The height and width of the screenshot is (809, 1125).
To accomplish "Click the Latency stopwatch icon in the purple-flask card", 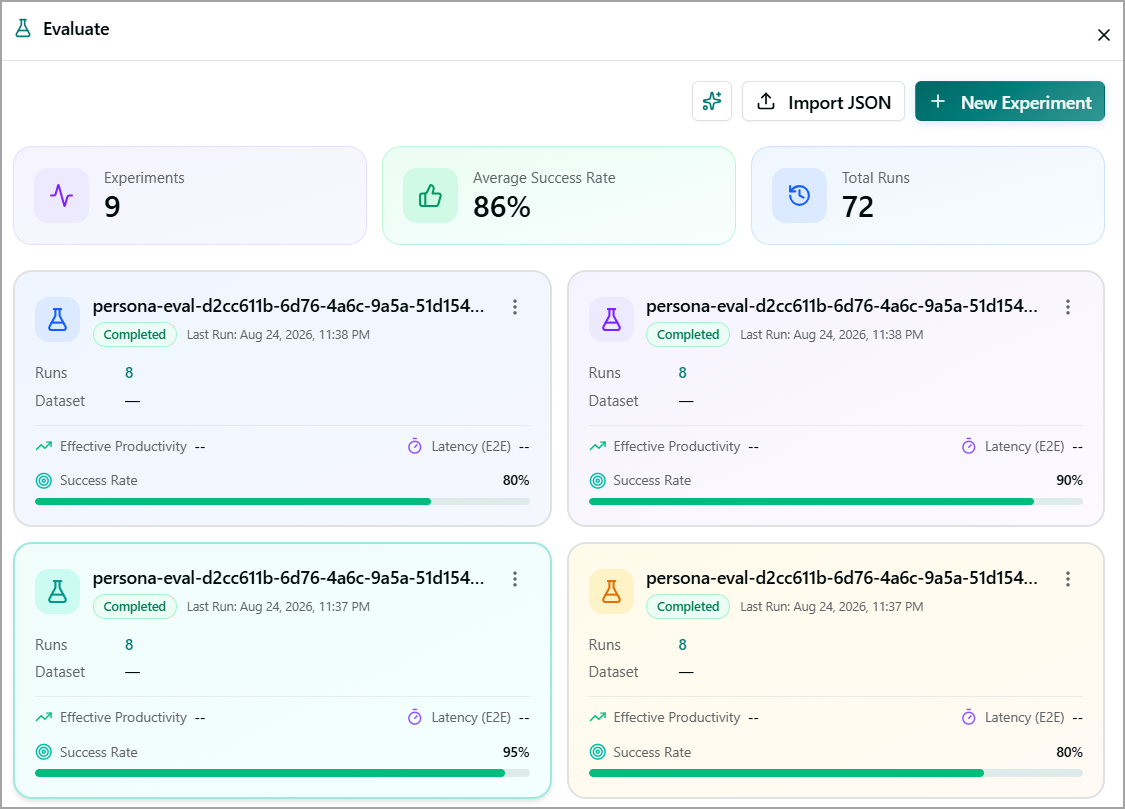I will (969, 446).
